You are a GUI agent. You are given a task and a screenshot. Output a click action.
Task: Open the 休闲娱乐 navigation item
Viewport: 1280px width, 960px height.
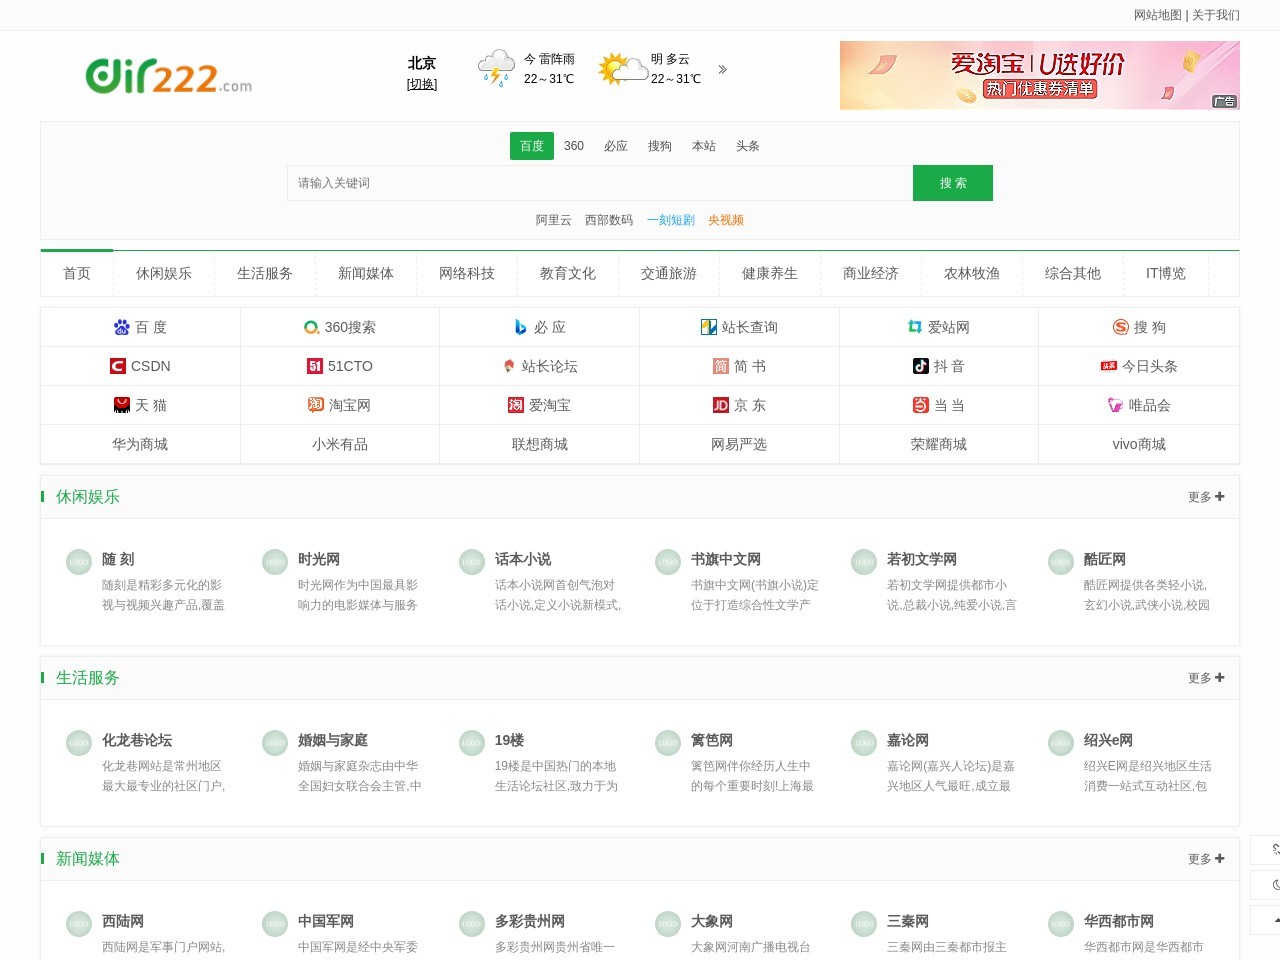(x=164, y=274)
